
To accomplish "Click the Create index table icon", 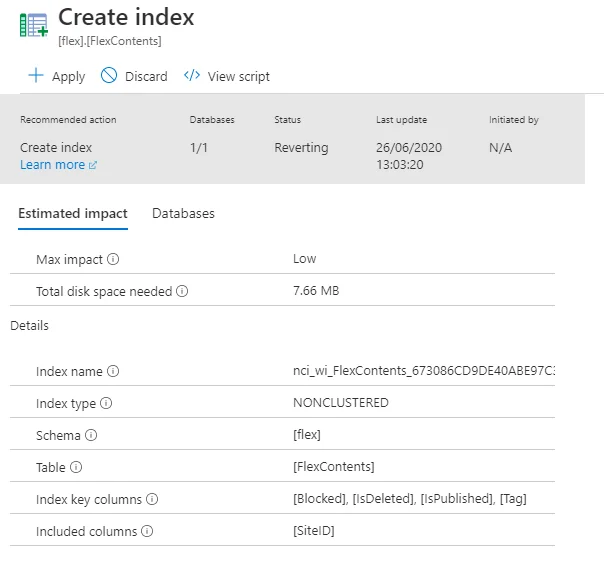I will point(33,25).
